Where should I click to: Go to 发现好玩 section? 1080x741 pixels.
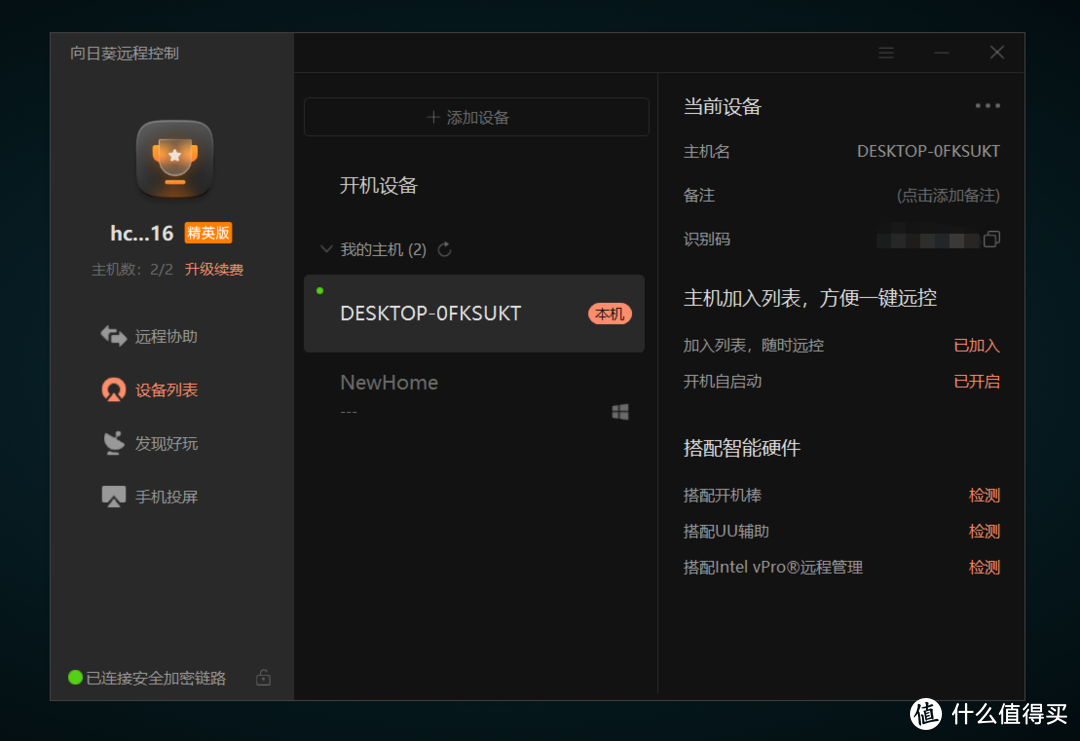pyautogui.click(x=149, y=443)
